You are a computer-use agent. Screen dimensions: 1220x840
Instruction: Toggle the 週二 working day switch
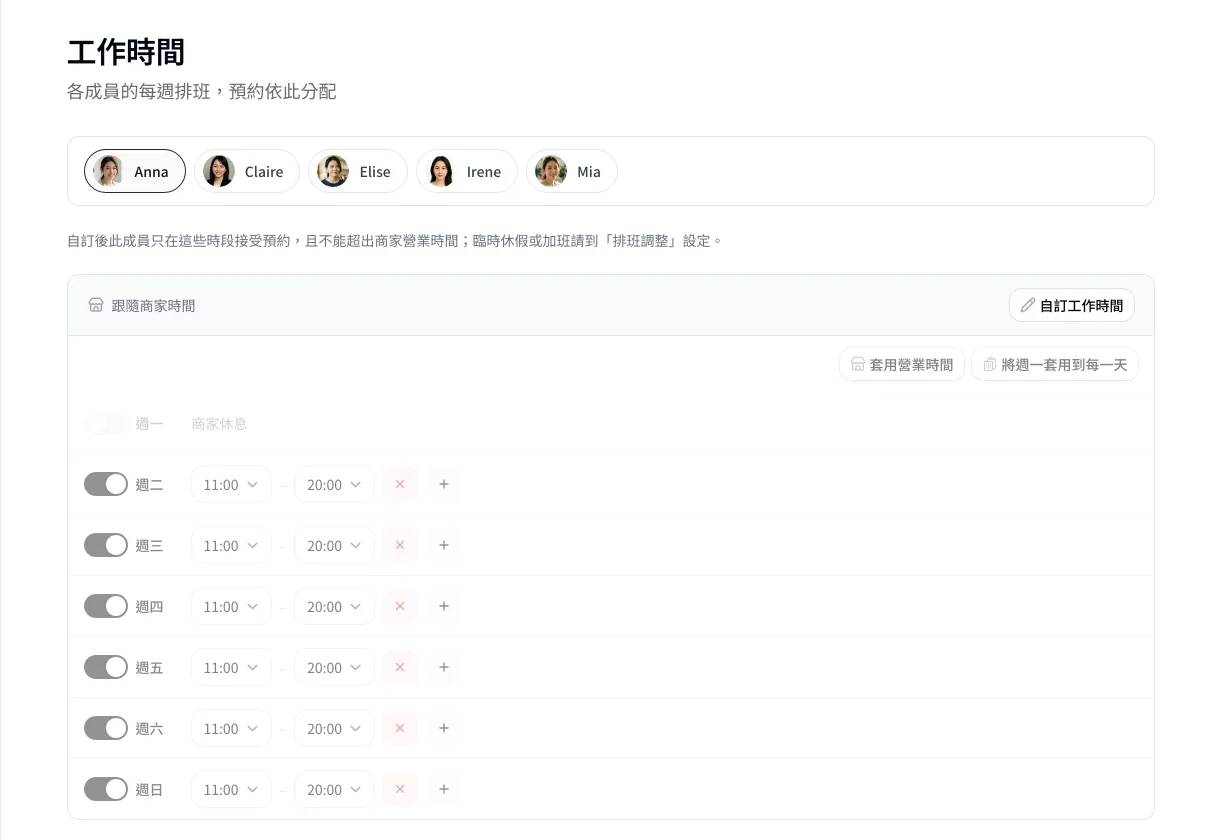tap(106, 484)
